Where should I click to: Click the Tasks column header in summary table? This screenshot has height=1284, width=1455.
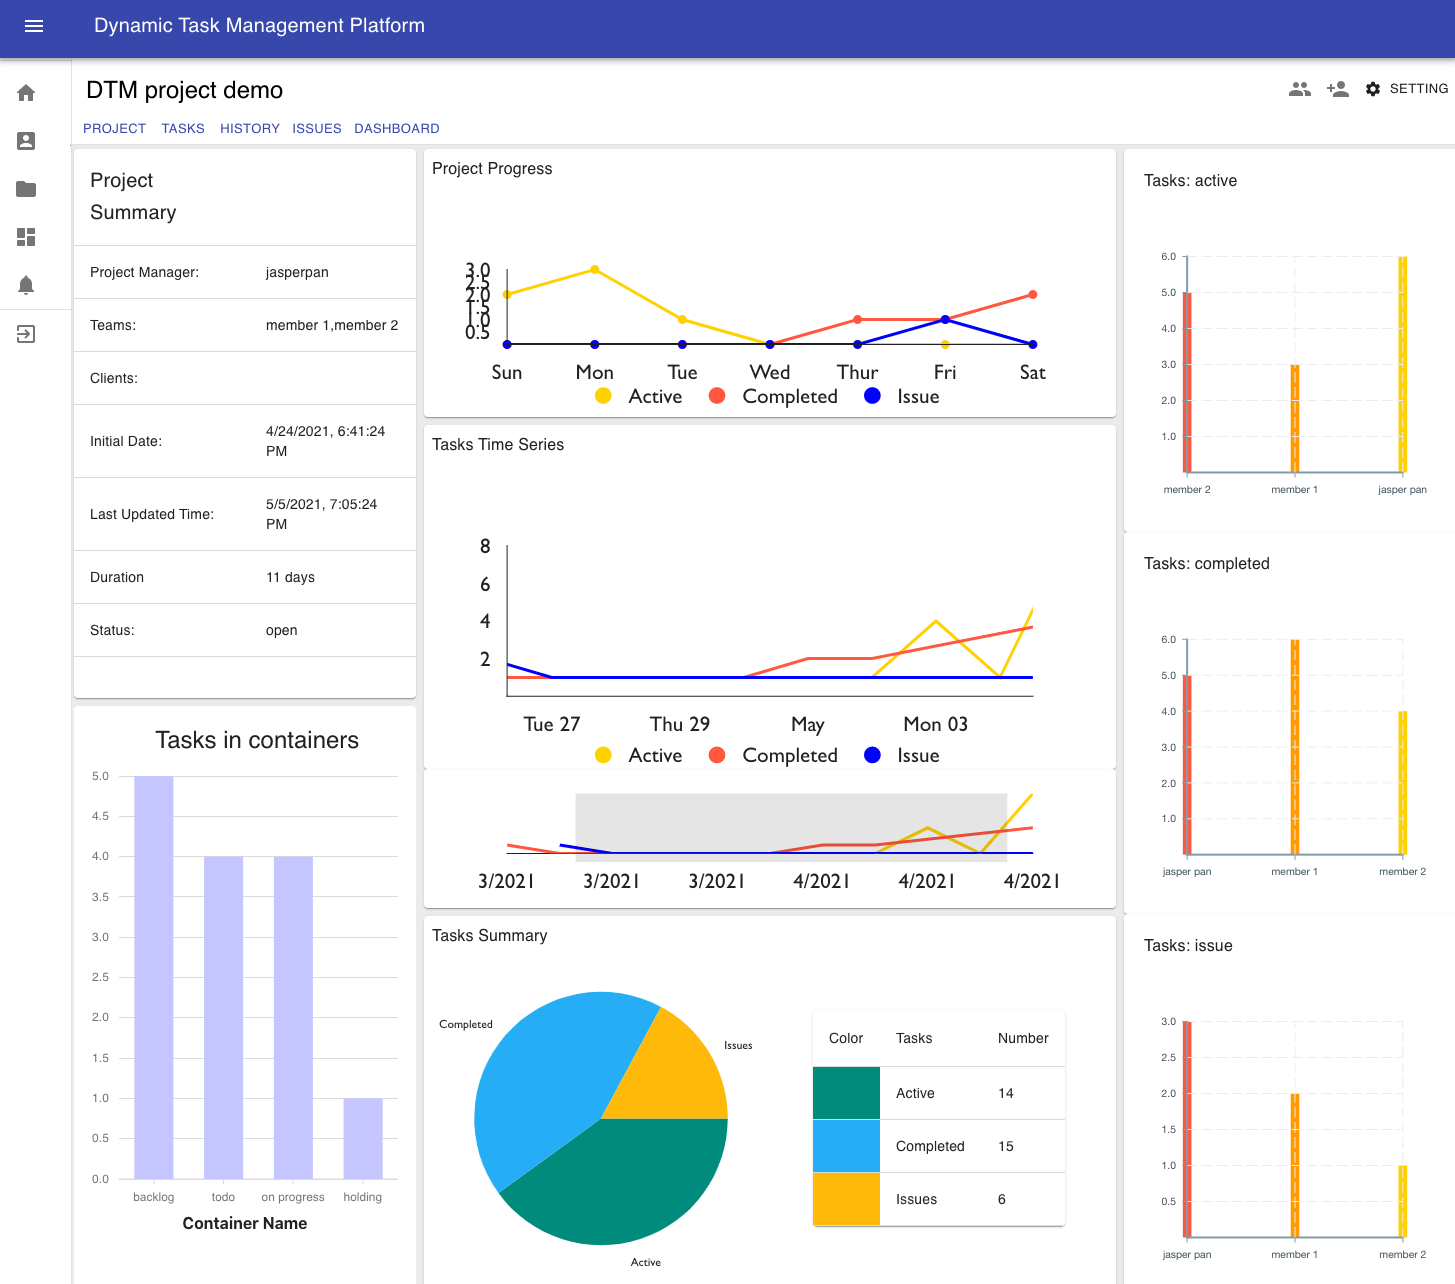(914, 1038)
